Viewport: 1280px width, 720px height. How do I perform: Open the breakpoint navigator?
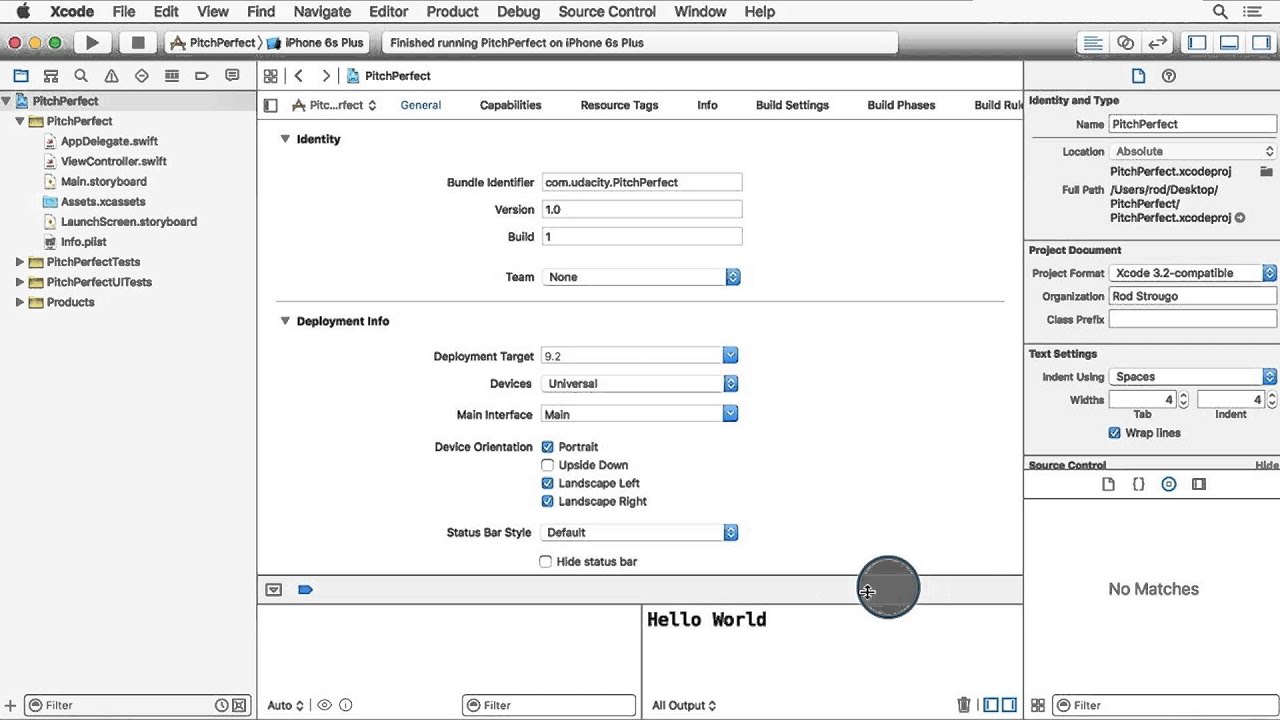coord(202,76)
